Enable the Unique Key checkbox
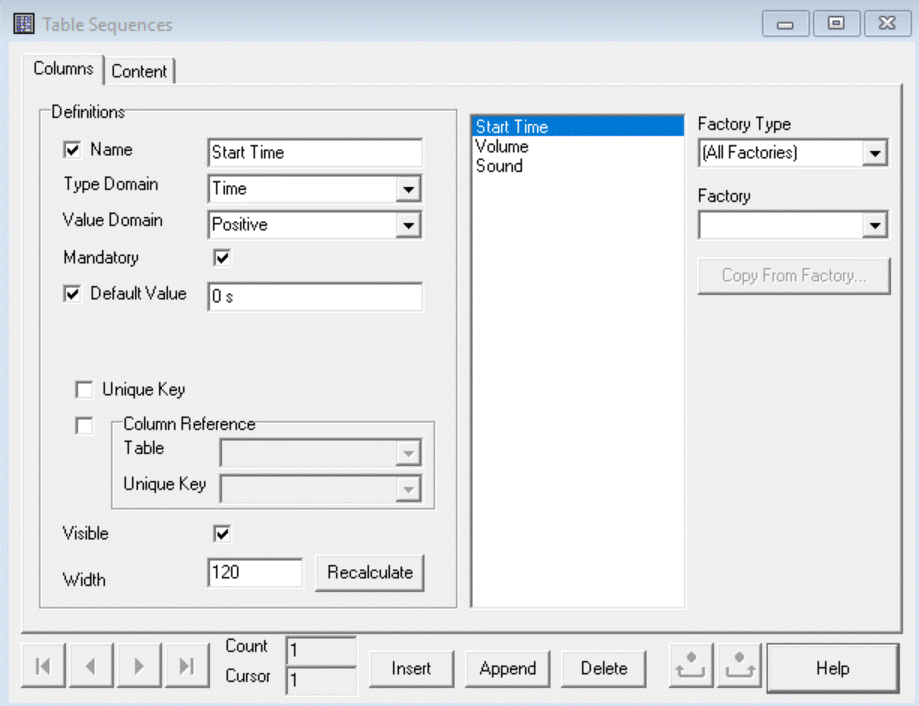This screenshot has height=706, width=919. coord(85,390)
